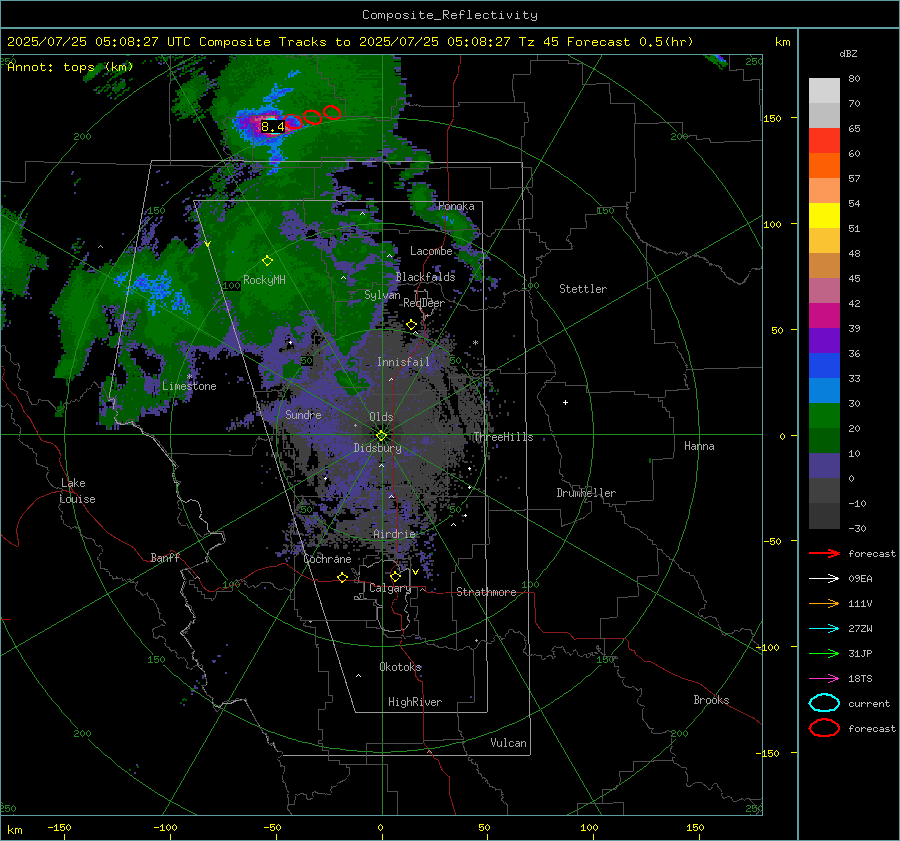Click the blue 36-33 dBZ legend swatch
This screenshot has height=841, width=900.
click(824, 366)
